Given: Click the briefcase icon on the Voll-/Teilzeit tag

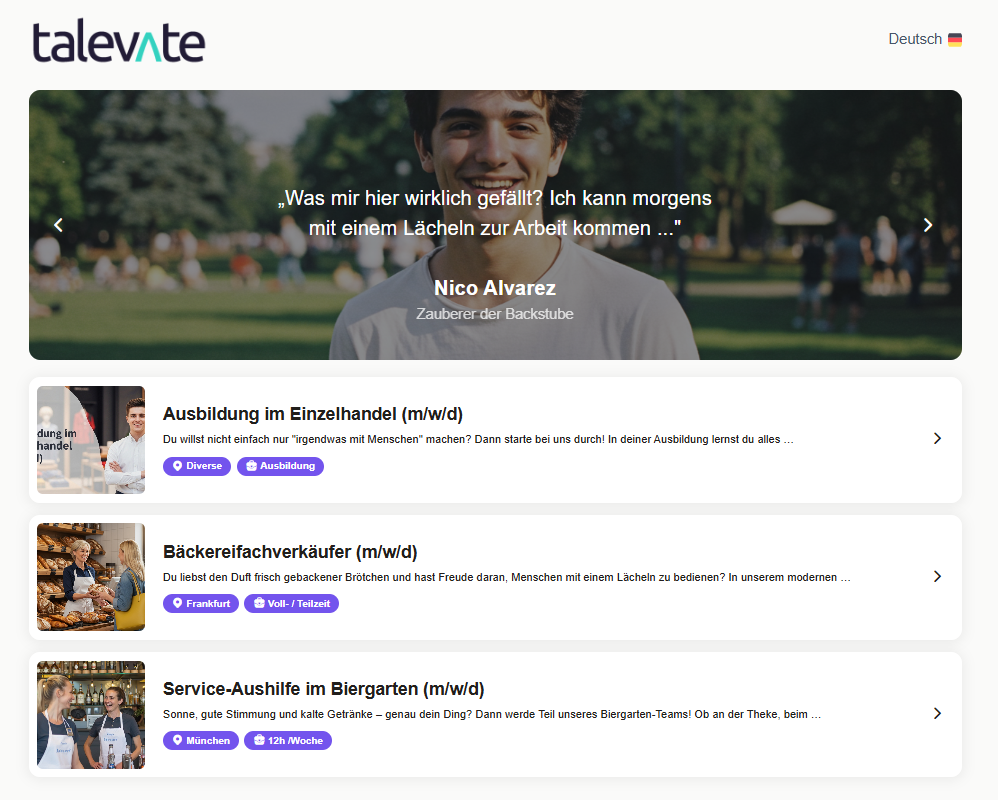Looking at the screenshot, I should tap(259, 603).
